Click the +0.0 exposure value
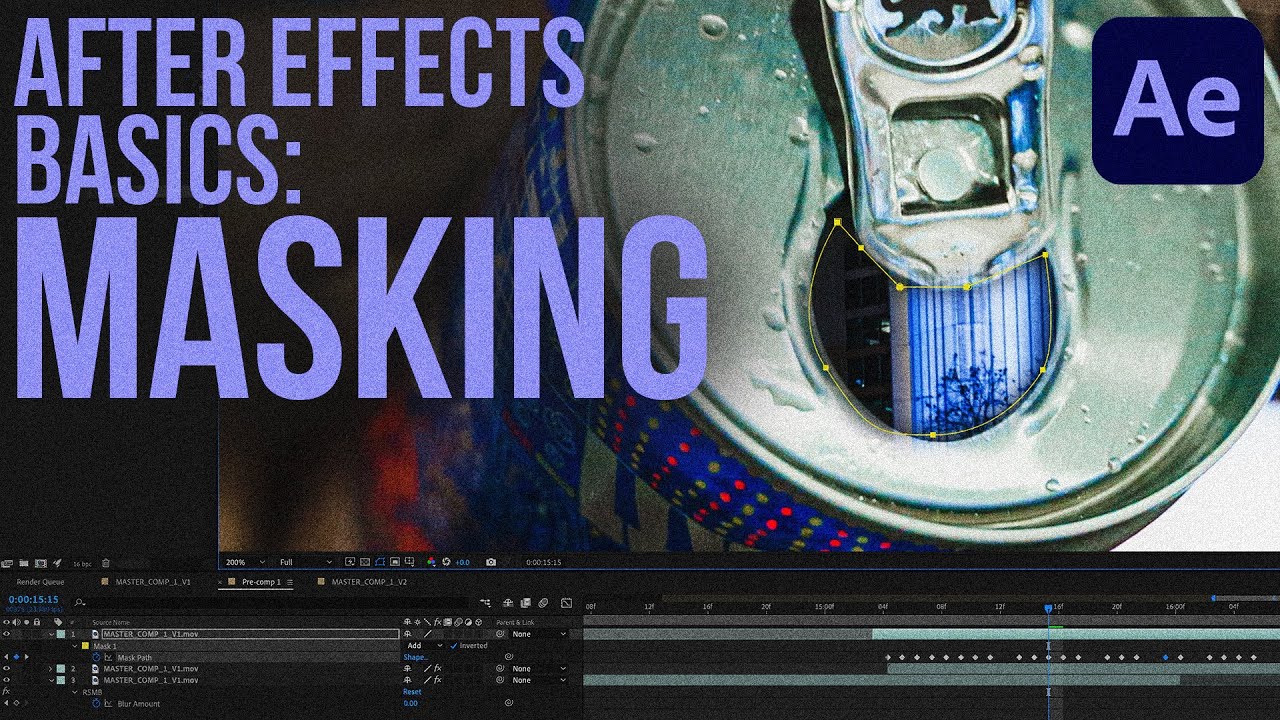1280x720 pixels. click(x=462, y=562)
